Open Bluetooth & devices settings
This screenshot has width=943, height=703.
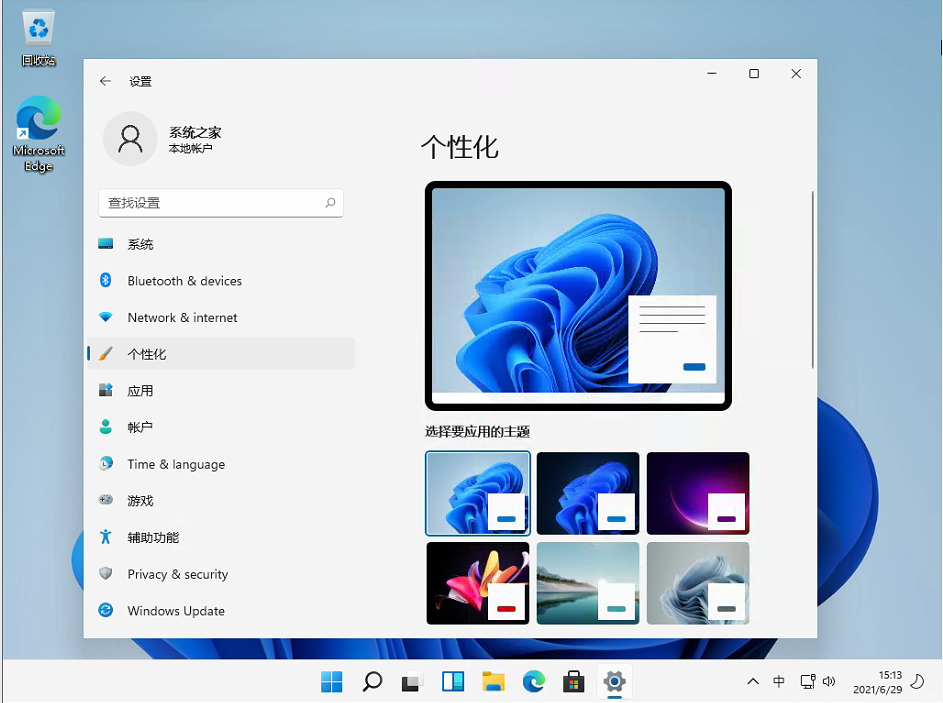183,281
